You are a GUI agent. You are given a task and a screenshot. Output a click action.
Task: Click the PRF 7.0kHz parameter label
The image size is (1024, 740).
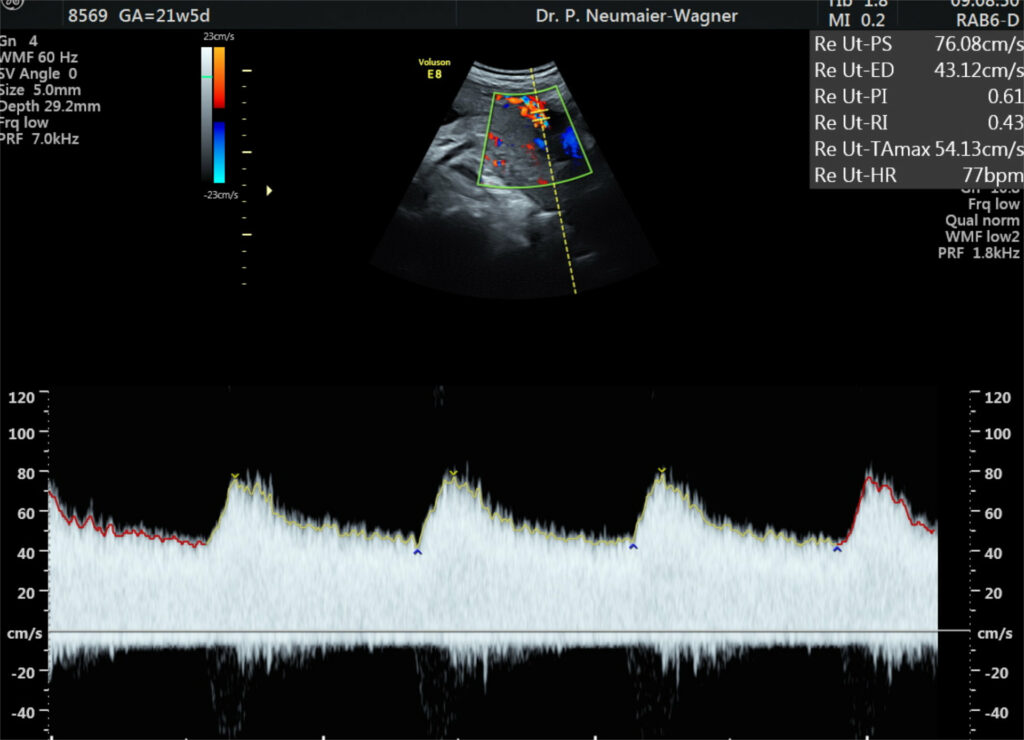point(39,139)
